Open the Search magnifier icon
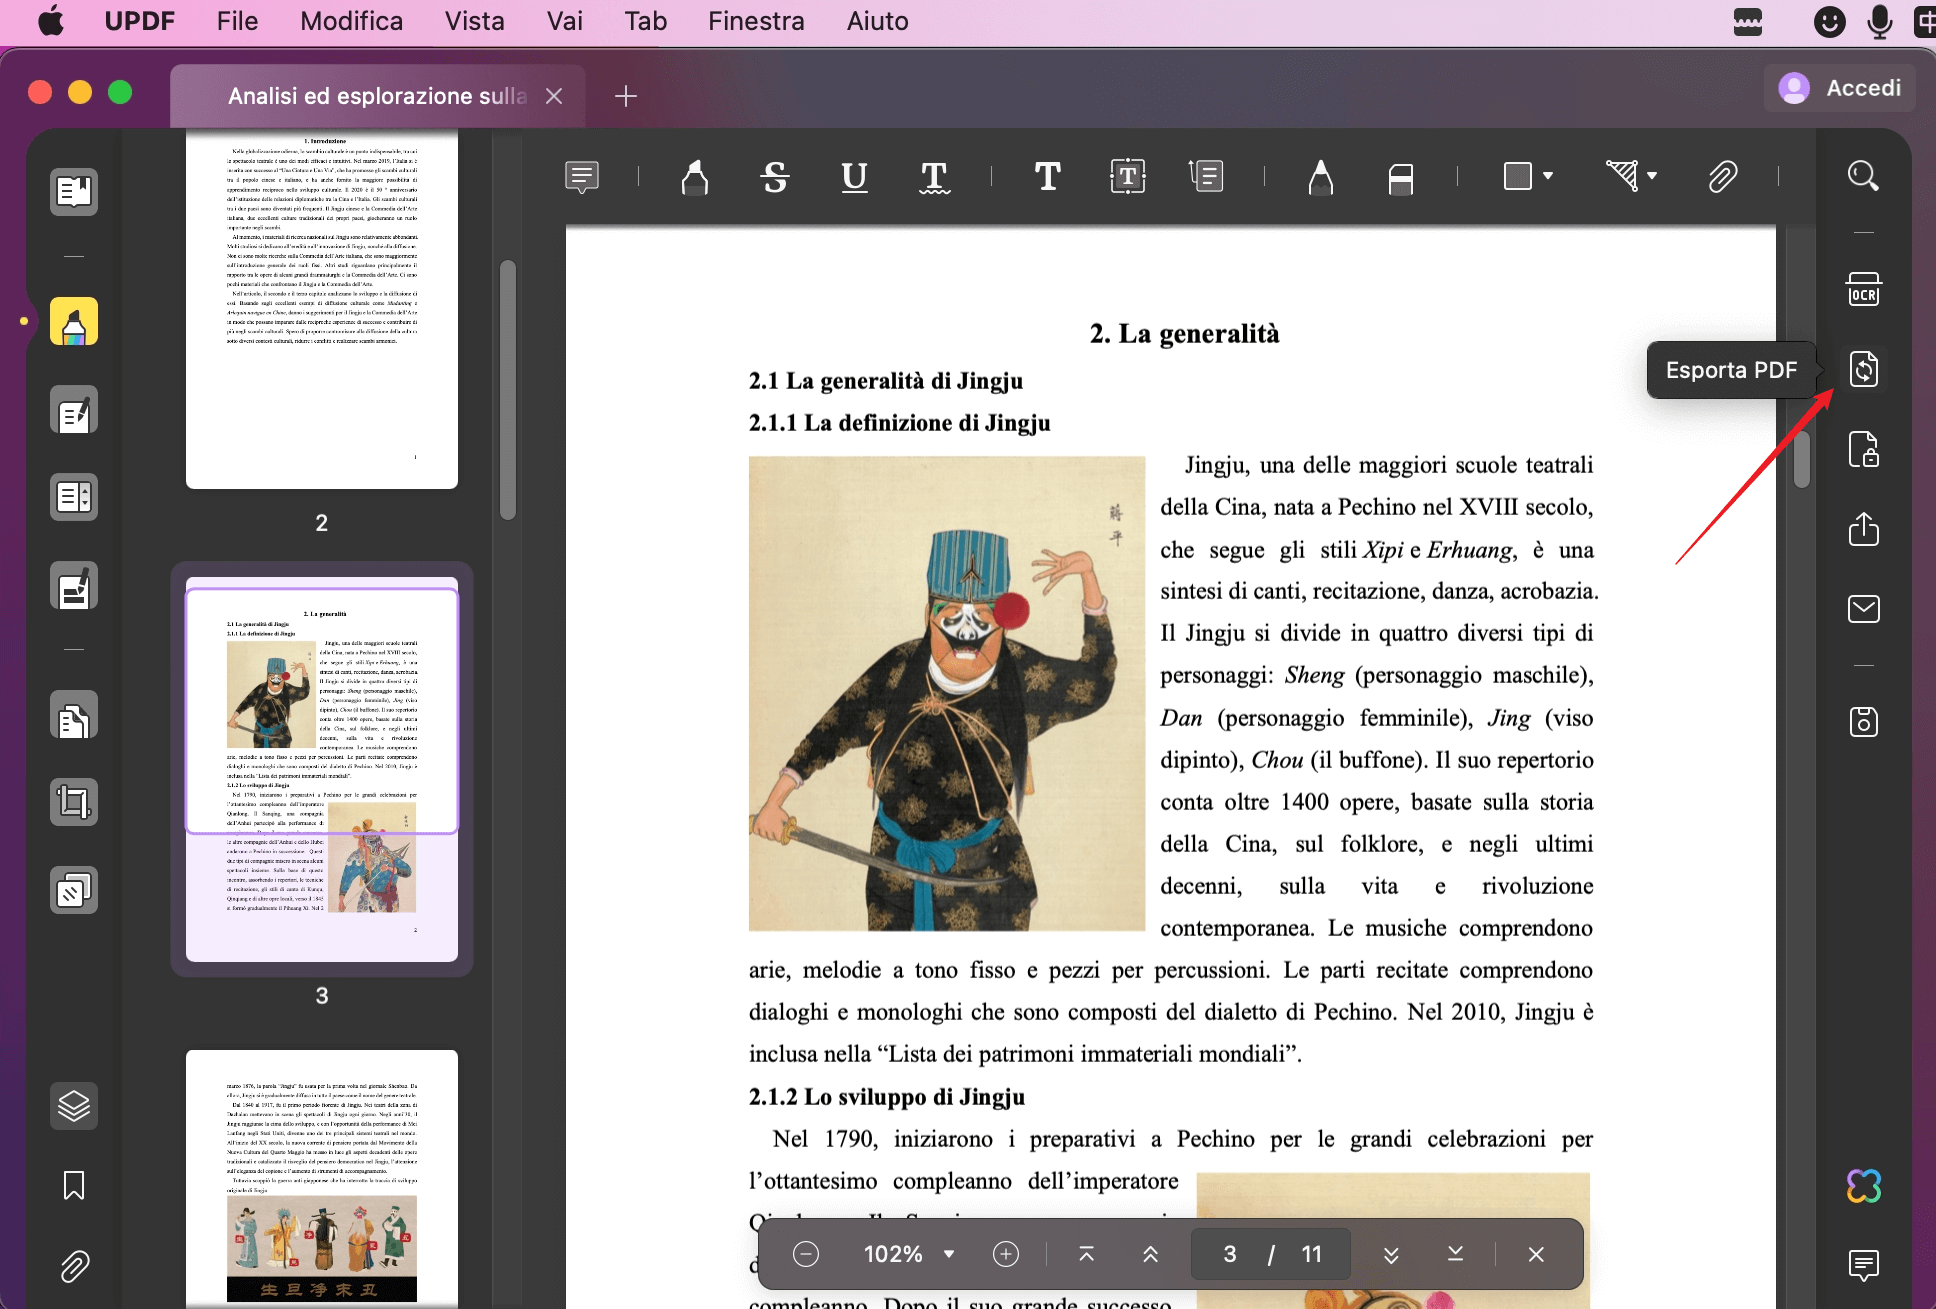 coord(1863,176)
